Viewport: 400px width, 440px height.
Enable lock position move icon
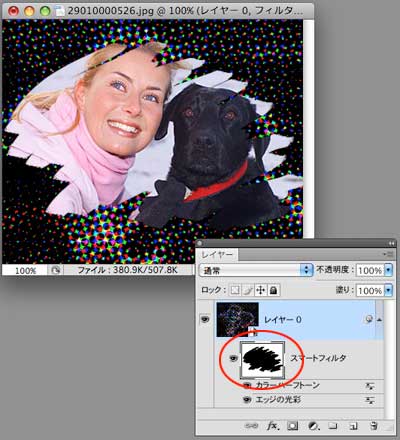(260, 290)
